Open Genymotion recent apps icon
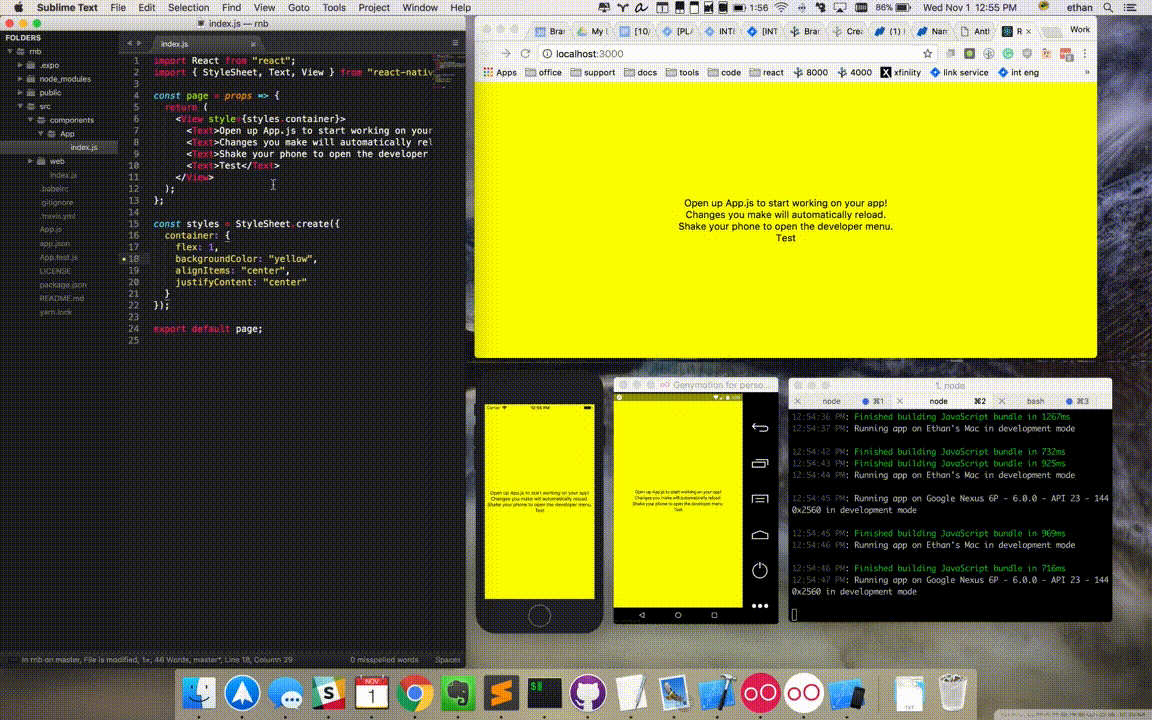The height and width of the screenshot is (720, 1152). point(760,463)
